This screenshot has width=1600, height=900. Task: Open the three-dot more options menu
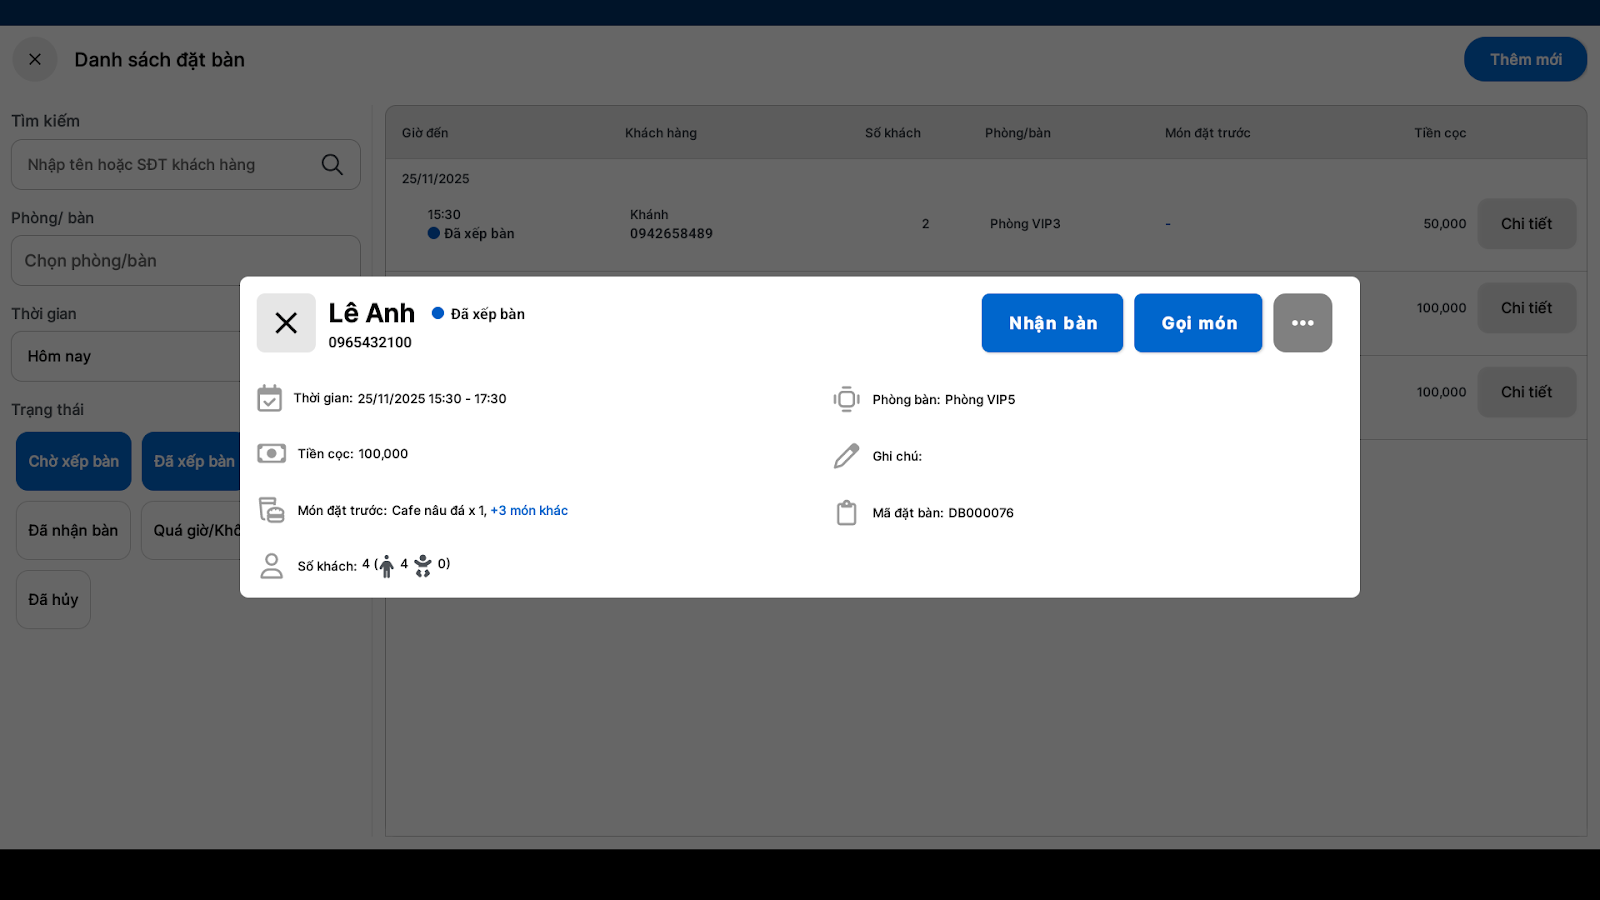point(1302,323)
